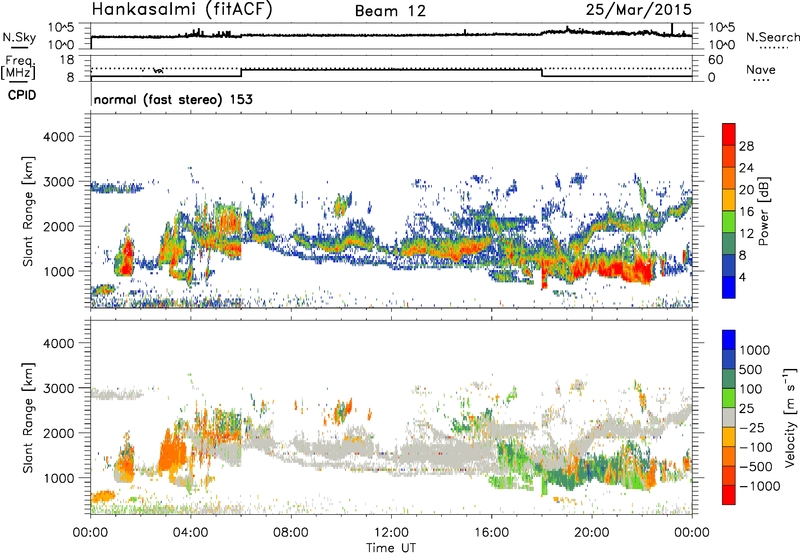Click the '16:00' time axis label
800x554 pixels.
pyautogui.click(x=491, y=533)
